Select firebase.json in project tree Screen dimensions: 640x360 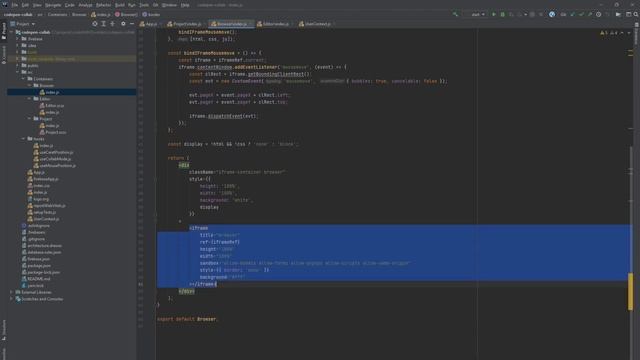pos(38,259)
